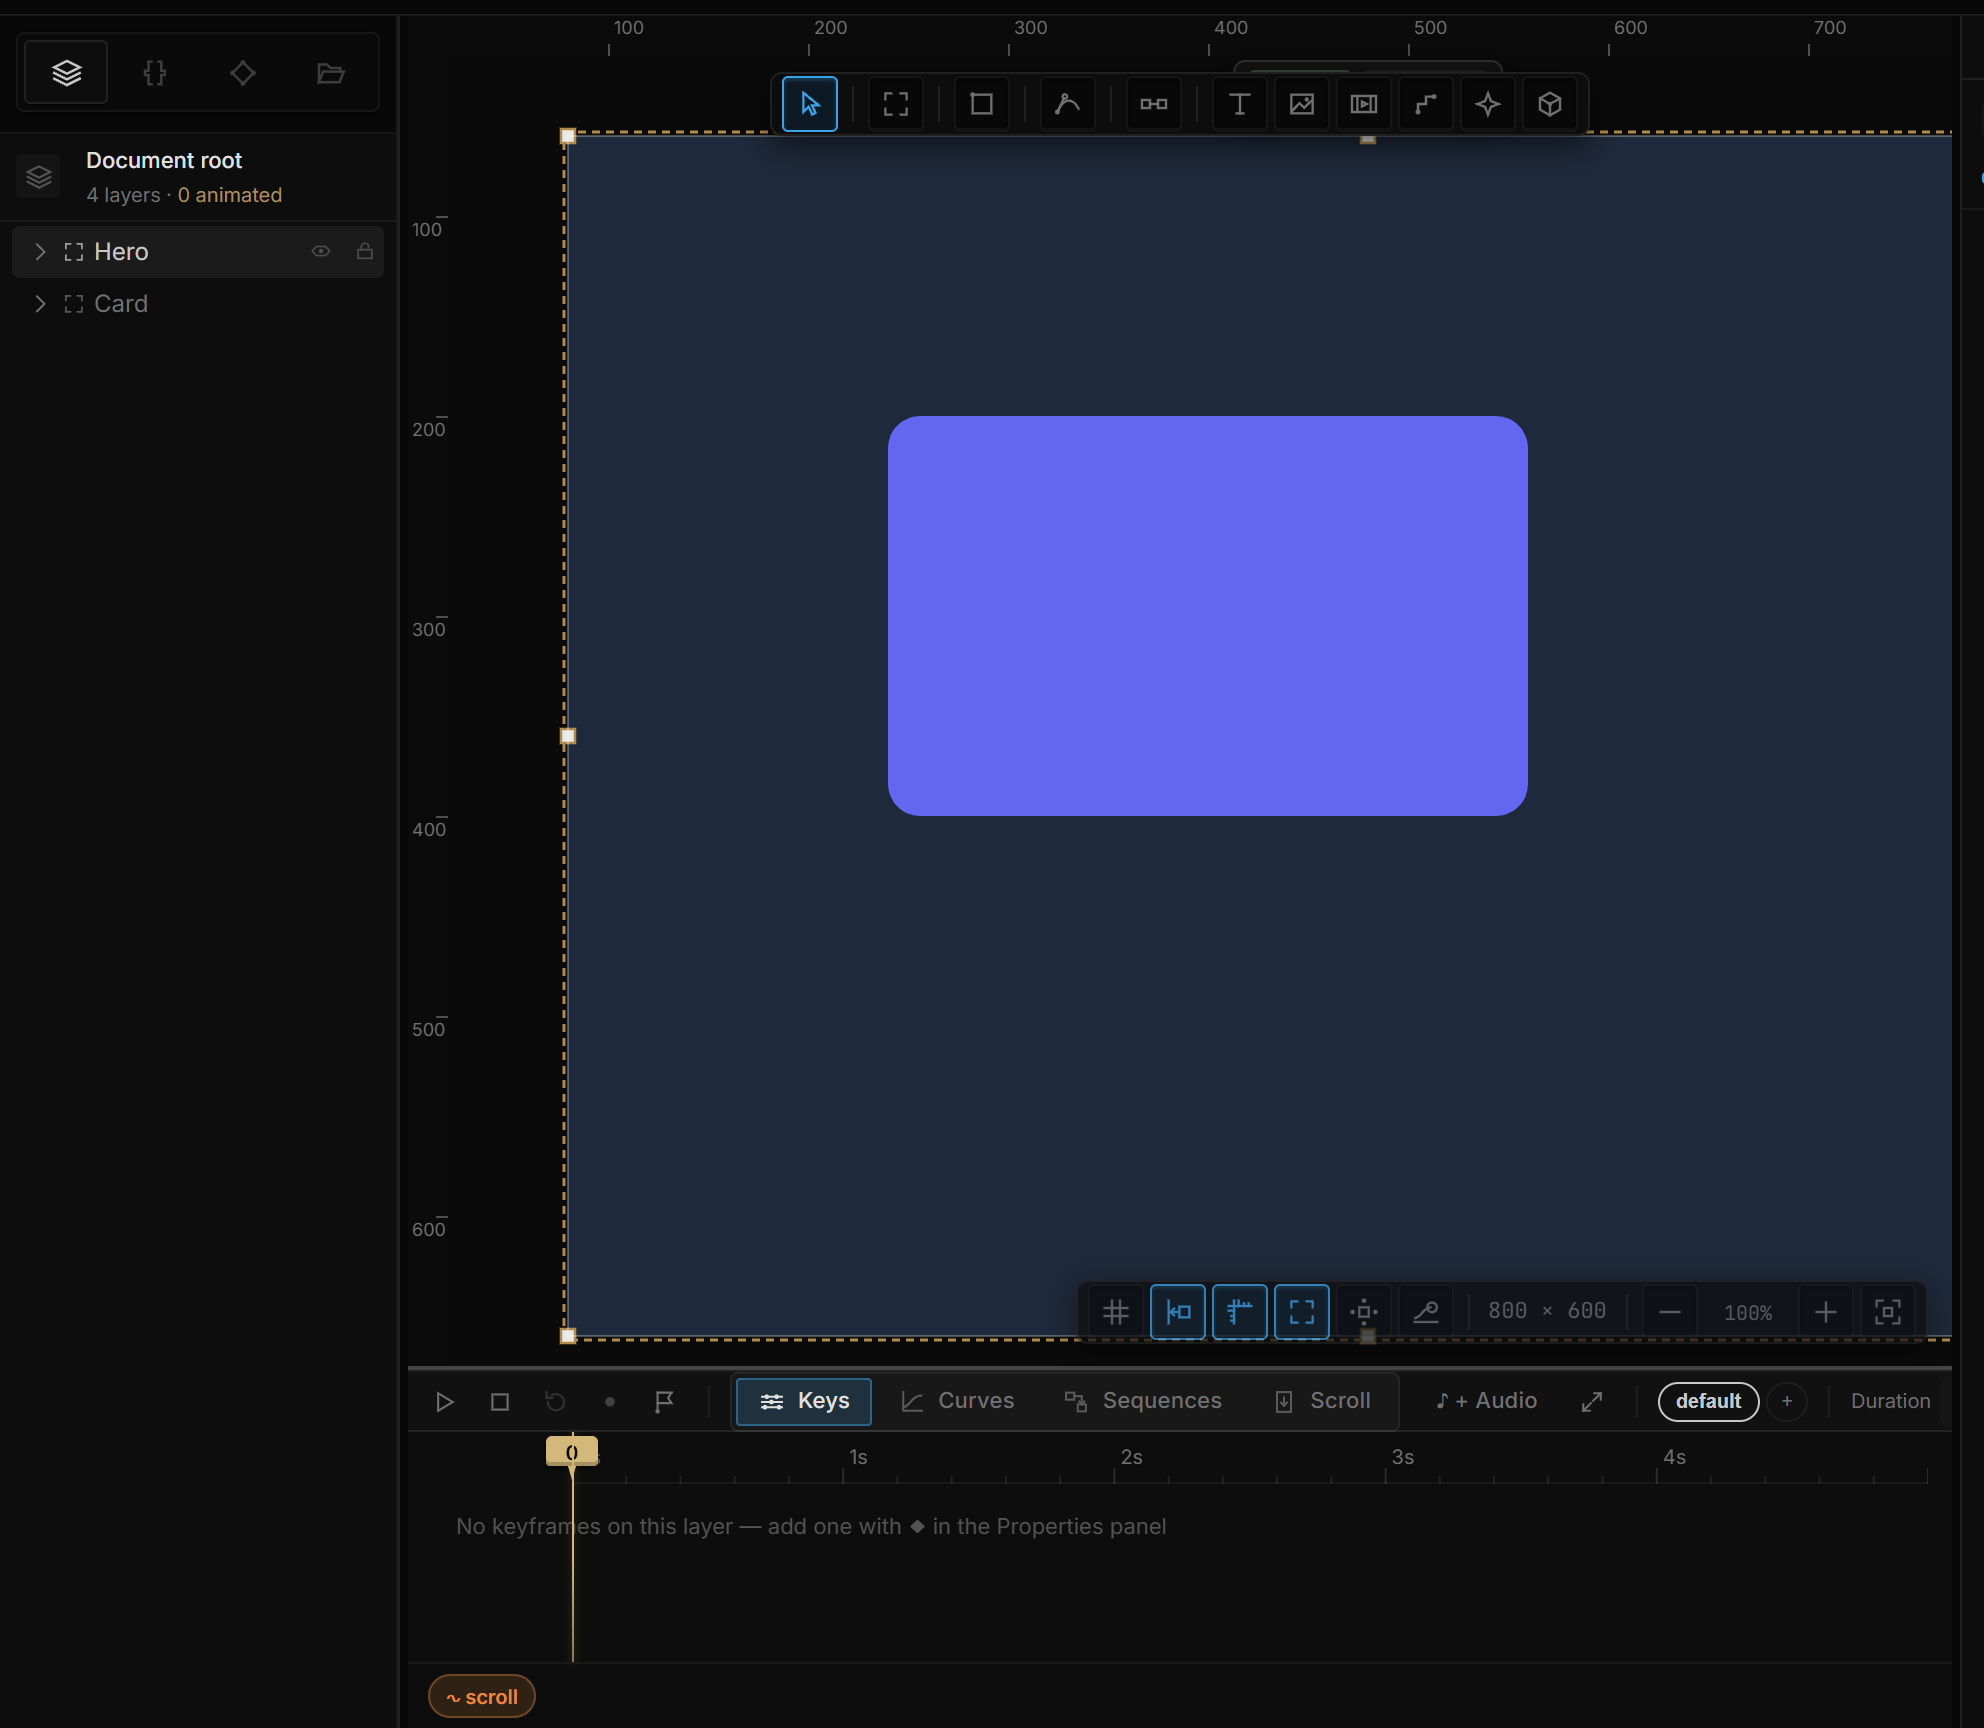Viewport: 1984px width, 1728px height.
Task: Select the Text tool
Action: (x=1239, y=104)
